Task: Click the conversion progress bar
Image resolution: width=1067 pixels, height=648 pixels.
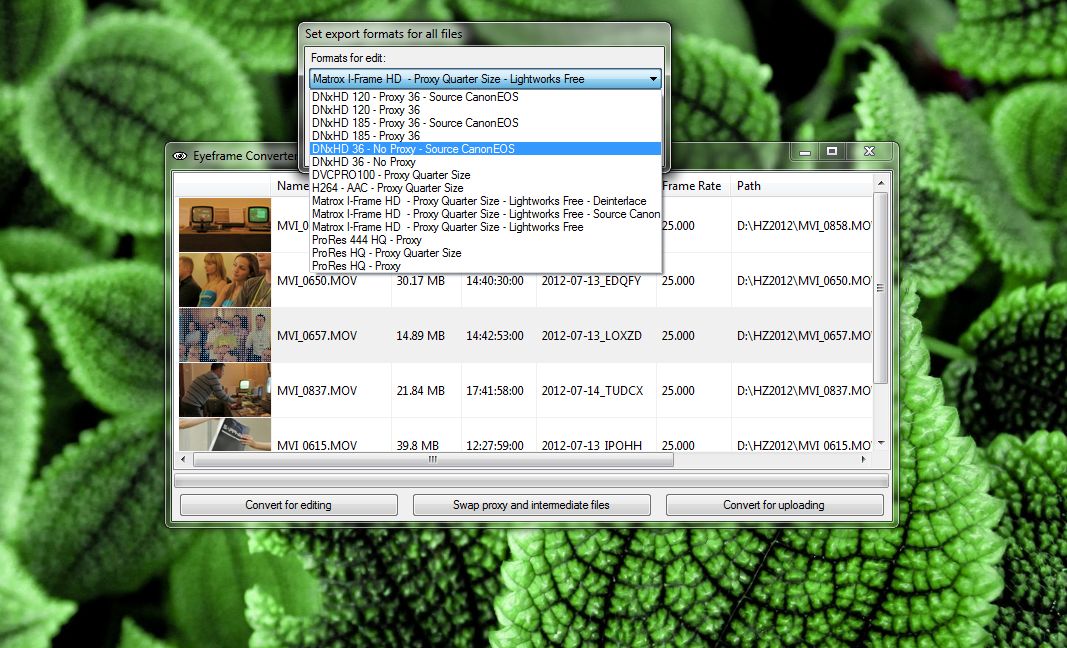Action: 531,481
